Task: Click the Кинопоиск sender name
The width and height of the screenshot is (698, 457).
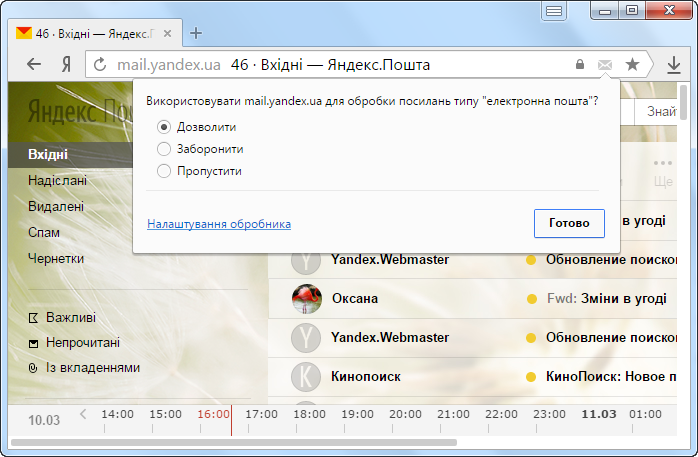Action: (x=365, y=377)
